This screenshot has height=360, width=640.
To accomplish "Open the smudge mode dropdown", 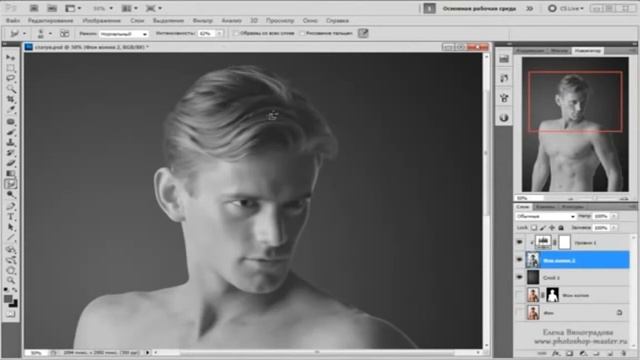I will pos(124,34).
